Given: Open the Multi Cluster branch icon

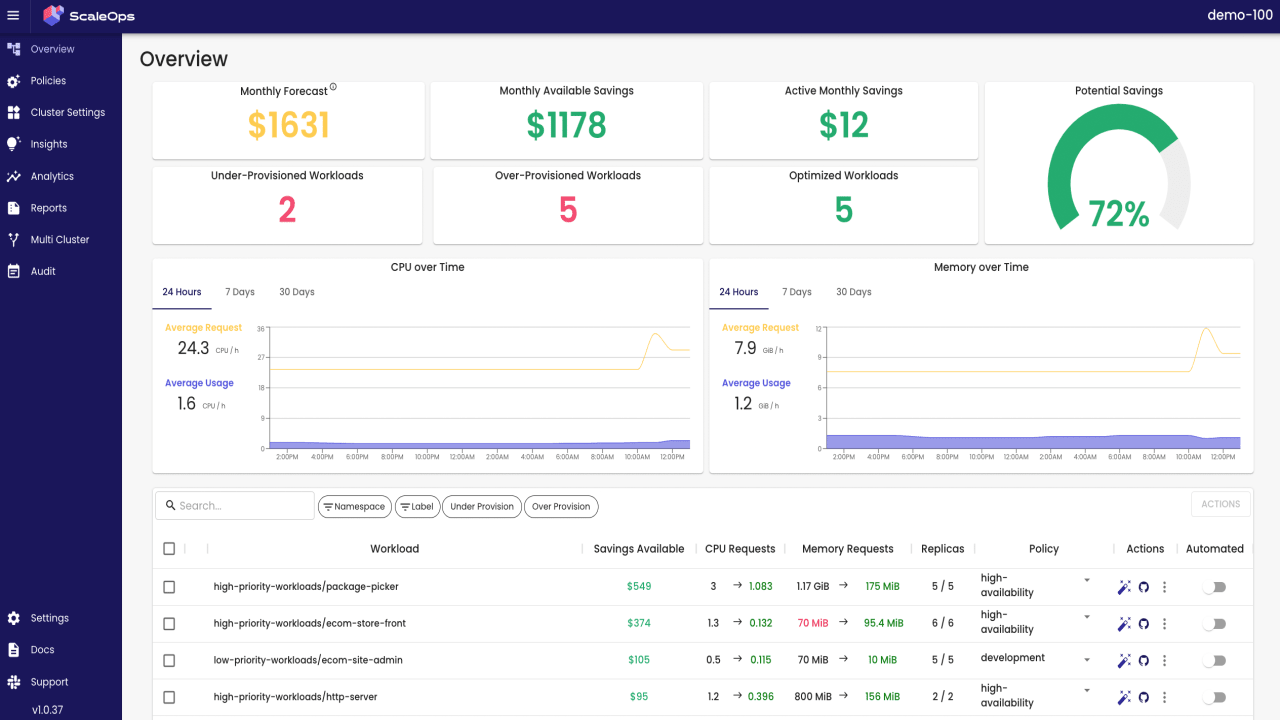Looking at the screenshot, I should [x=13, y=240].
